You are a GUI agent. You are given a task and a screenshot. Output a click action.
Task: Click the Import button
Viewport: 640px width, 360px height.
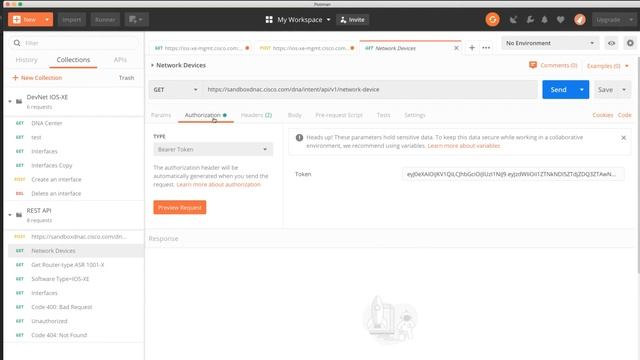[x=71, y=20]
